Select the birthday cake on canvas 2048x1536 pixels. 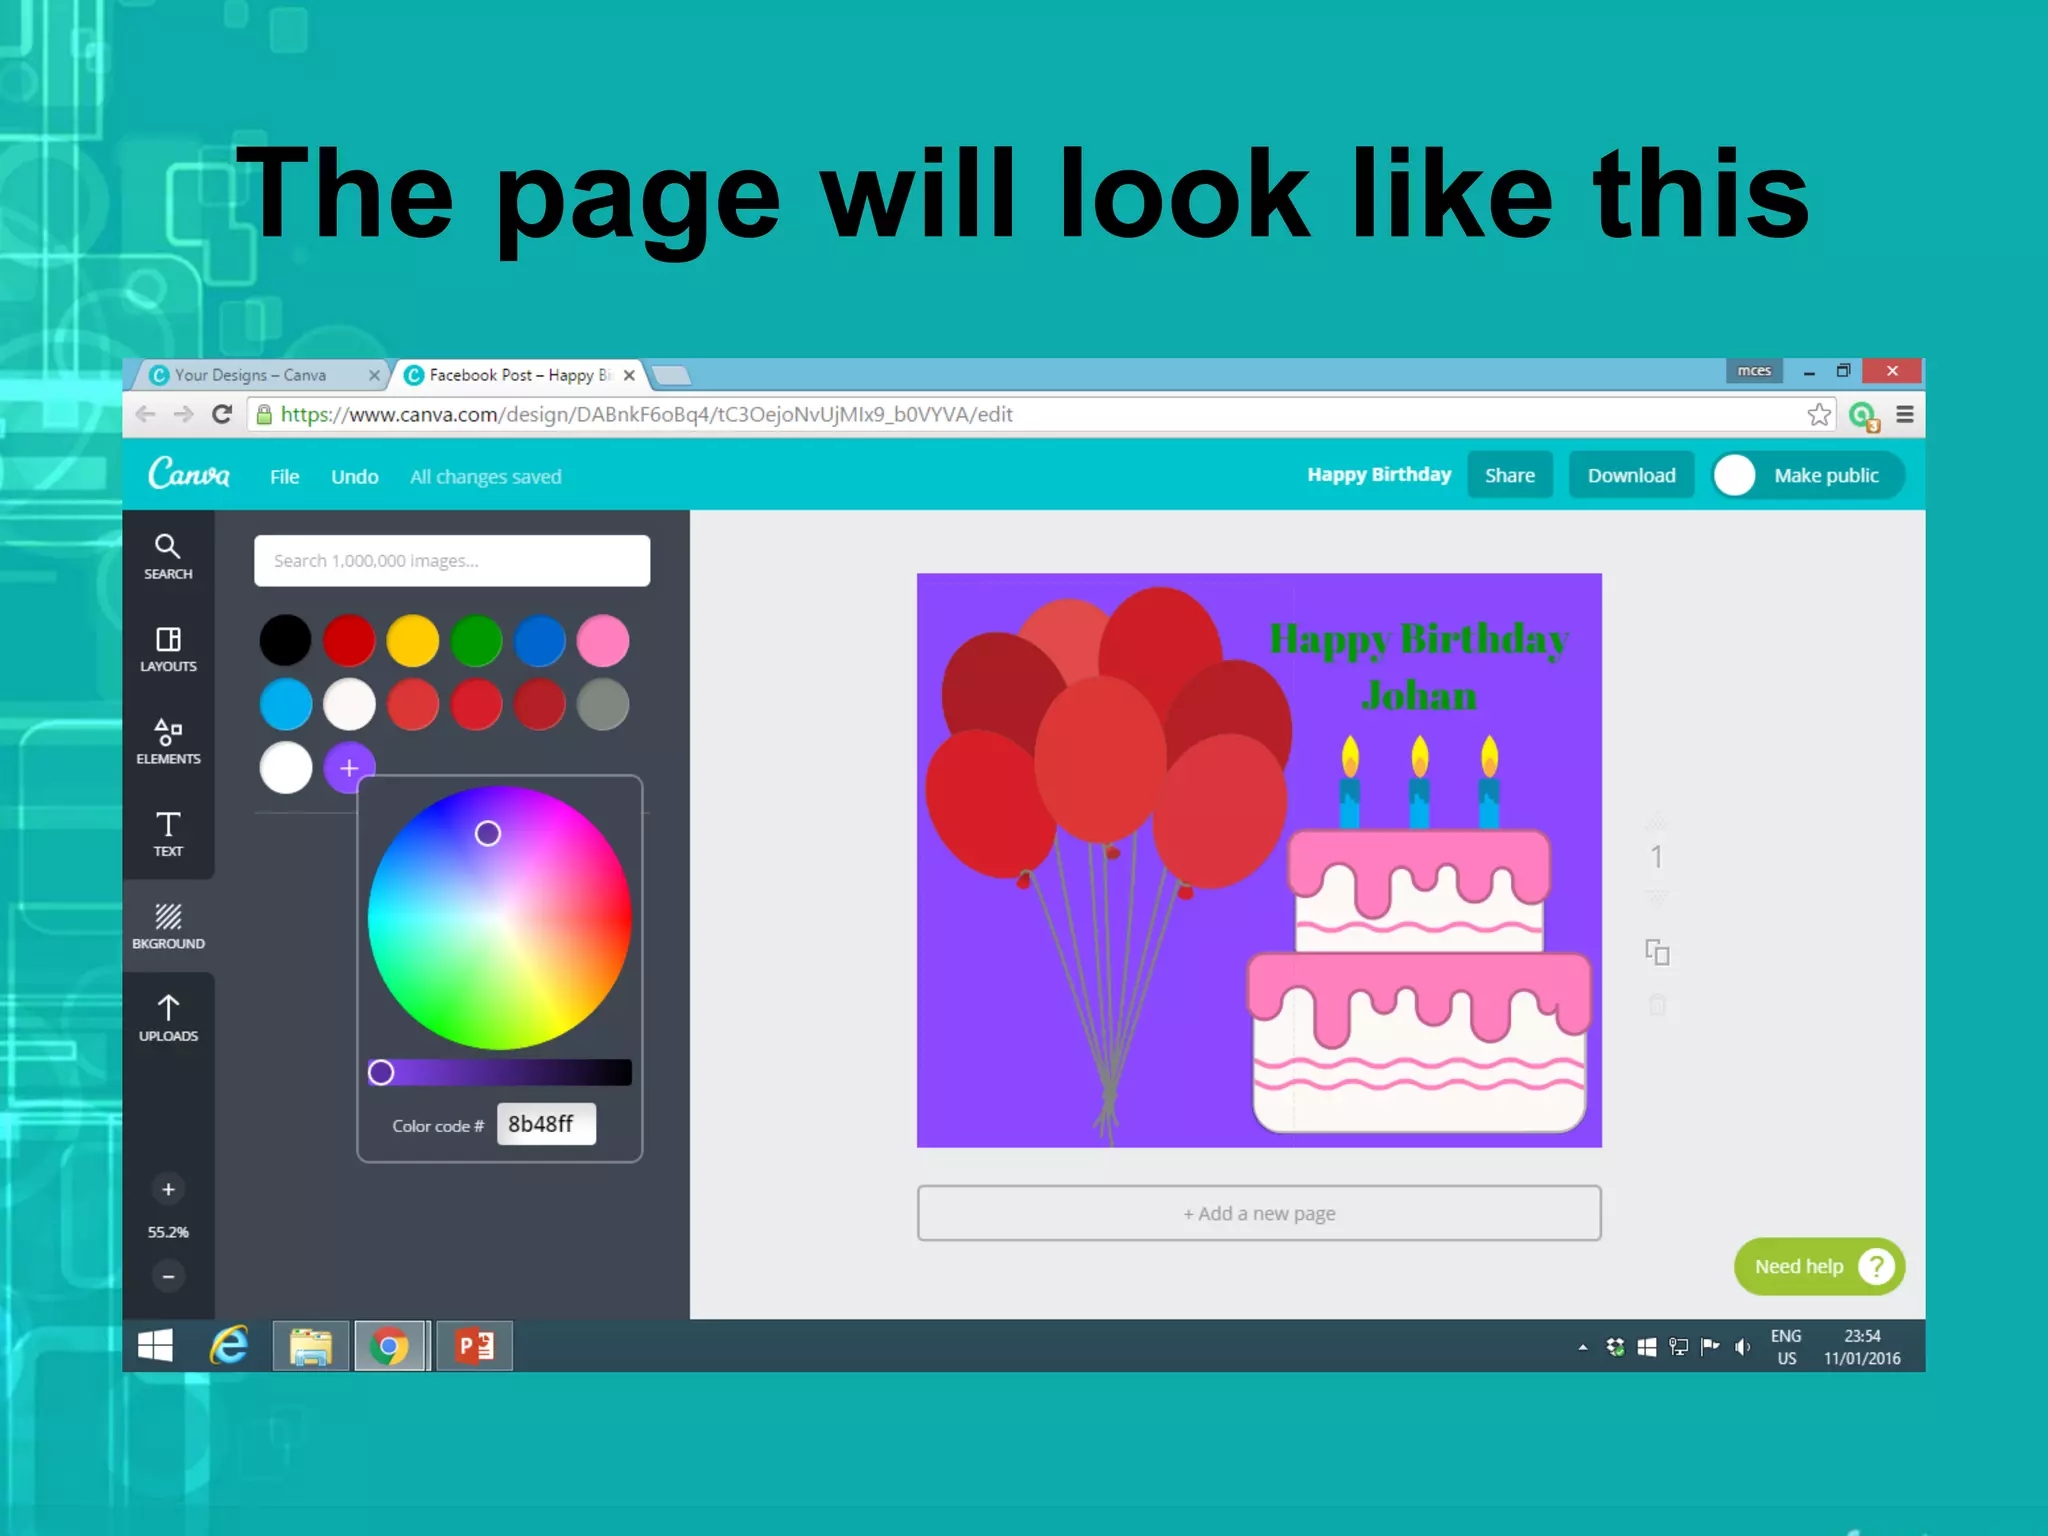[1418, 935]
